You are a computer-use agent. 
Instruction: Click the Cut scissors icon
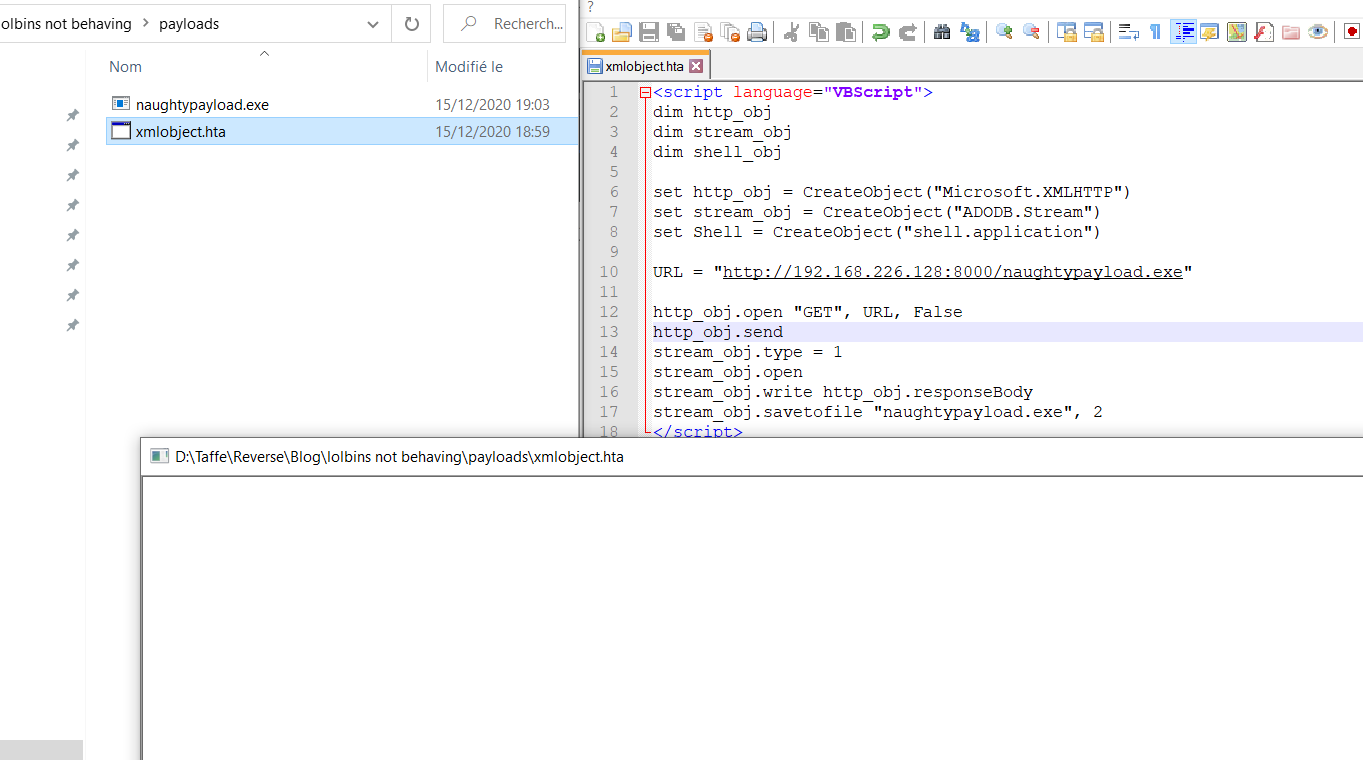[x=791, y=32]
